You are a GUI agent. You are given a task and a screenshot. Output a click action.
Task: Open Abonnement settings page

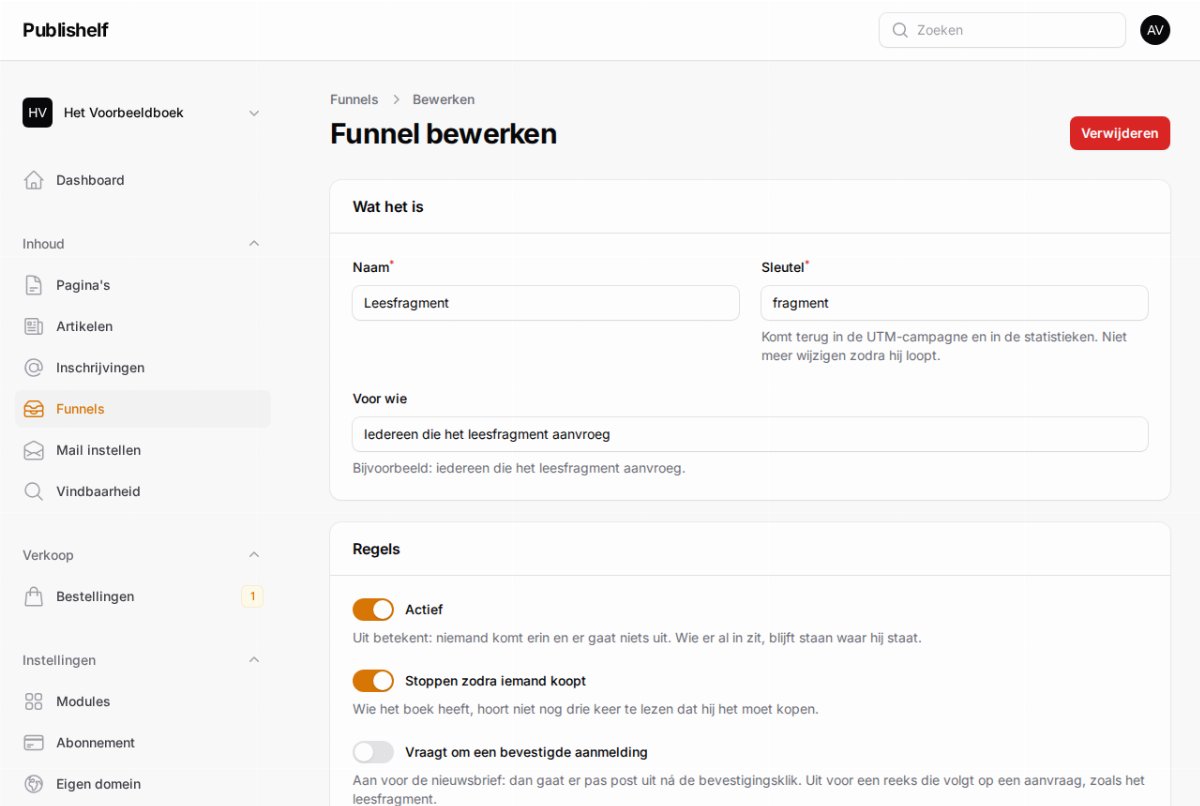(x=143, y=743)
